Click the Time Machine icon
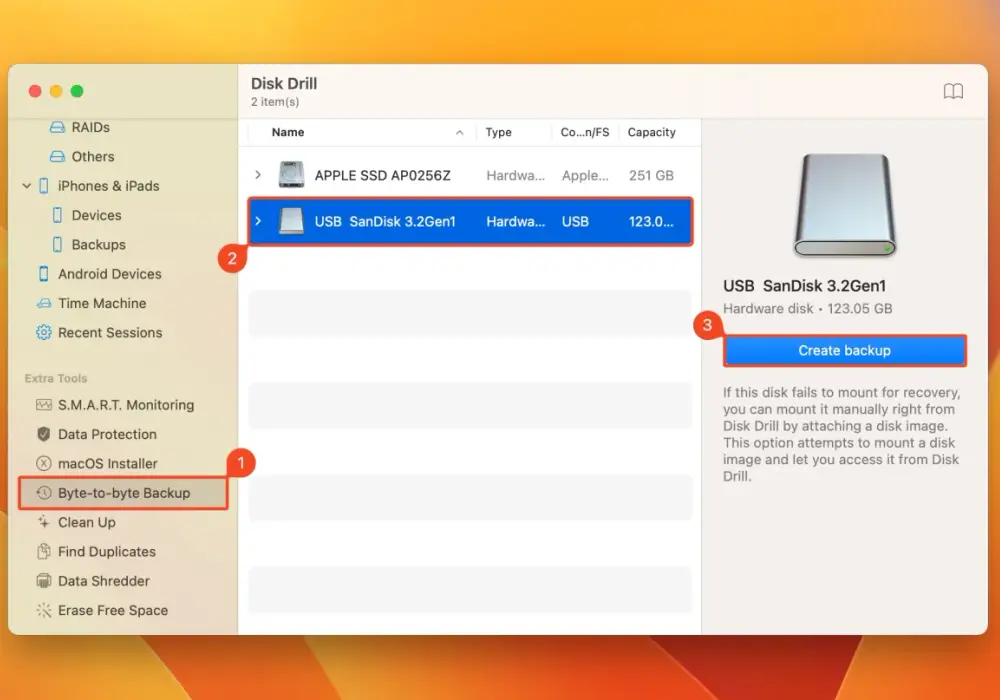Viewport: 1000px width, 700px height. (x=43, y=303)
